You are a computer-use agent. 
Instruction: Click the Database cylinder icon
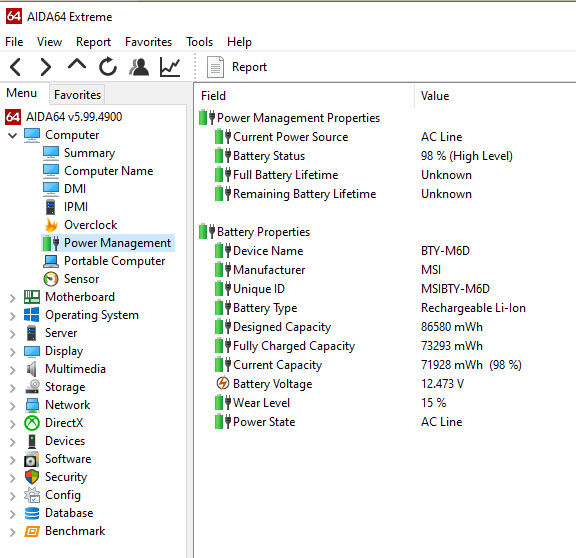(32, 513)
